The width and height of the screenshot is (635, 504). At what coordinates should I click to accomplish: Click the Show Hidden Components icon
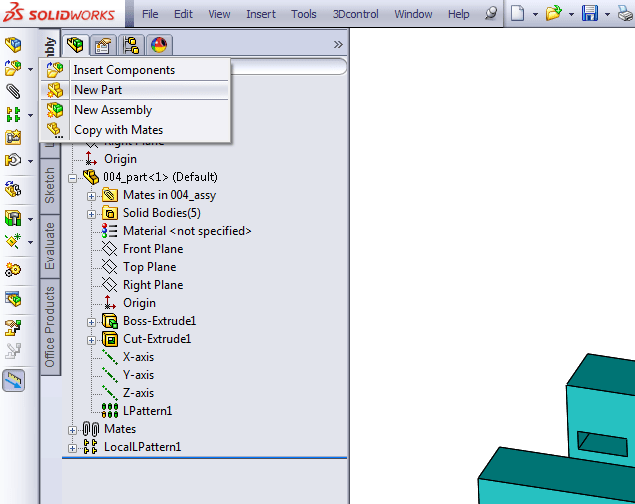coord(13,189)
